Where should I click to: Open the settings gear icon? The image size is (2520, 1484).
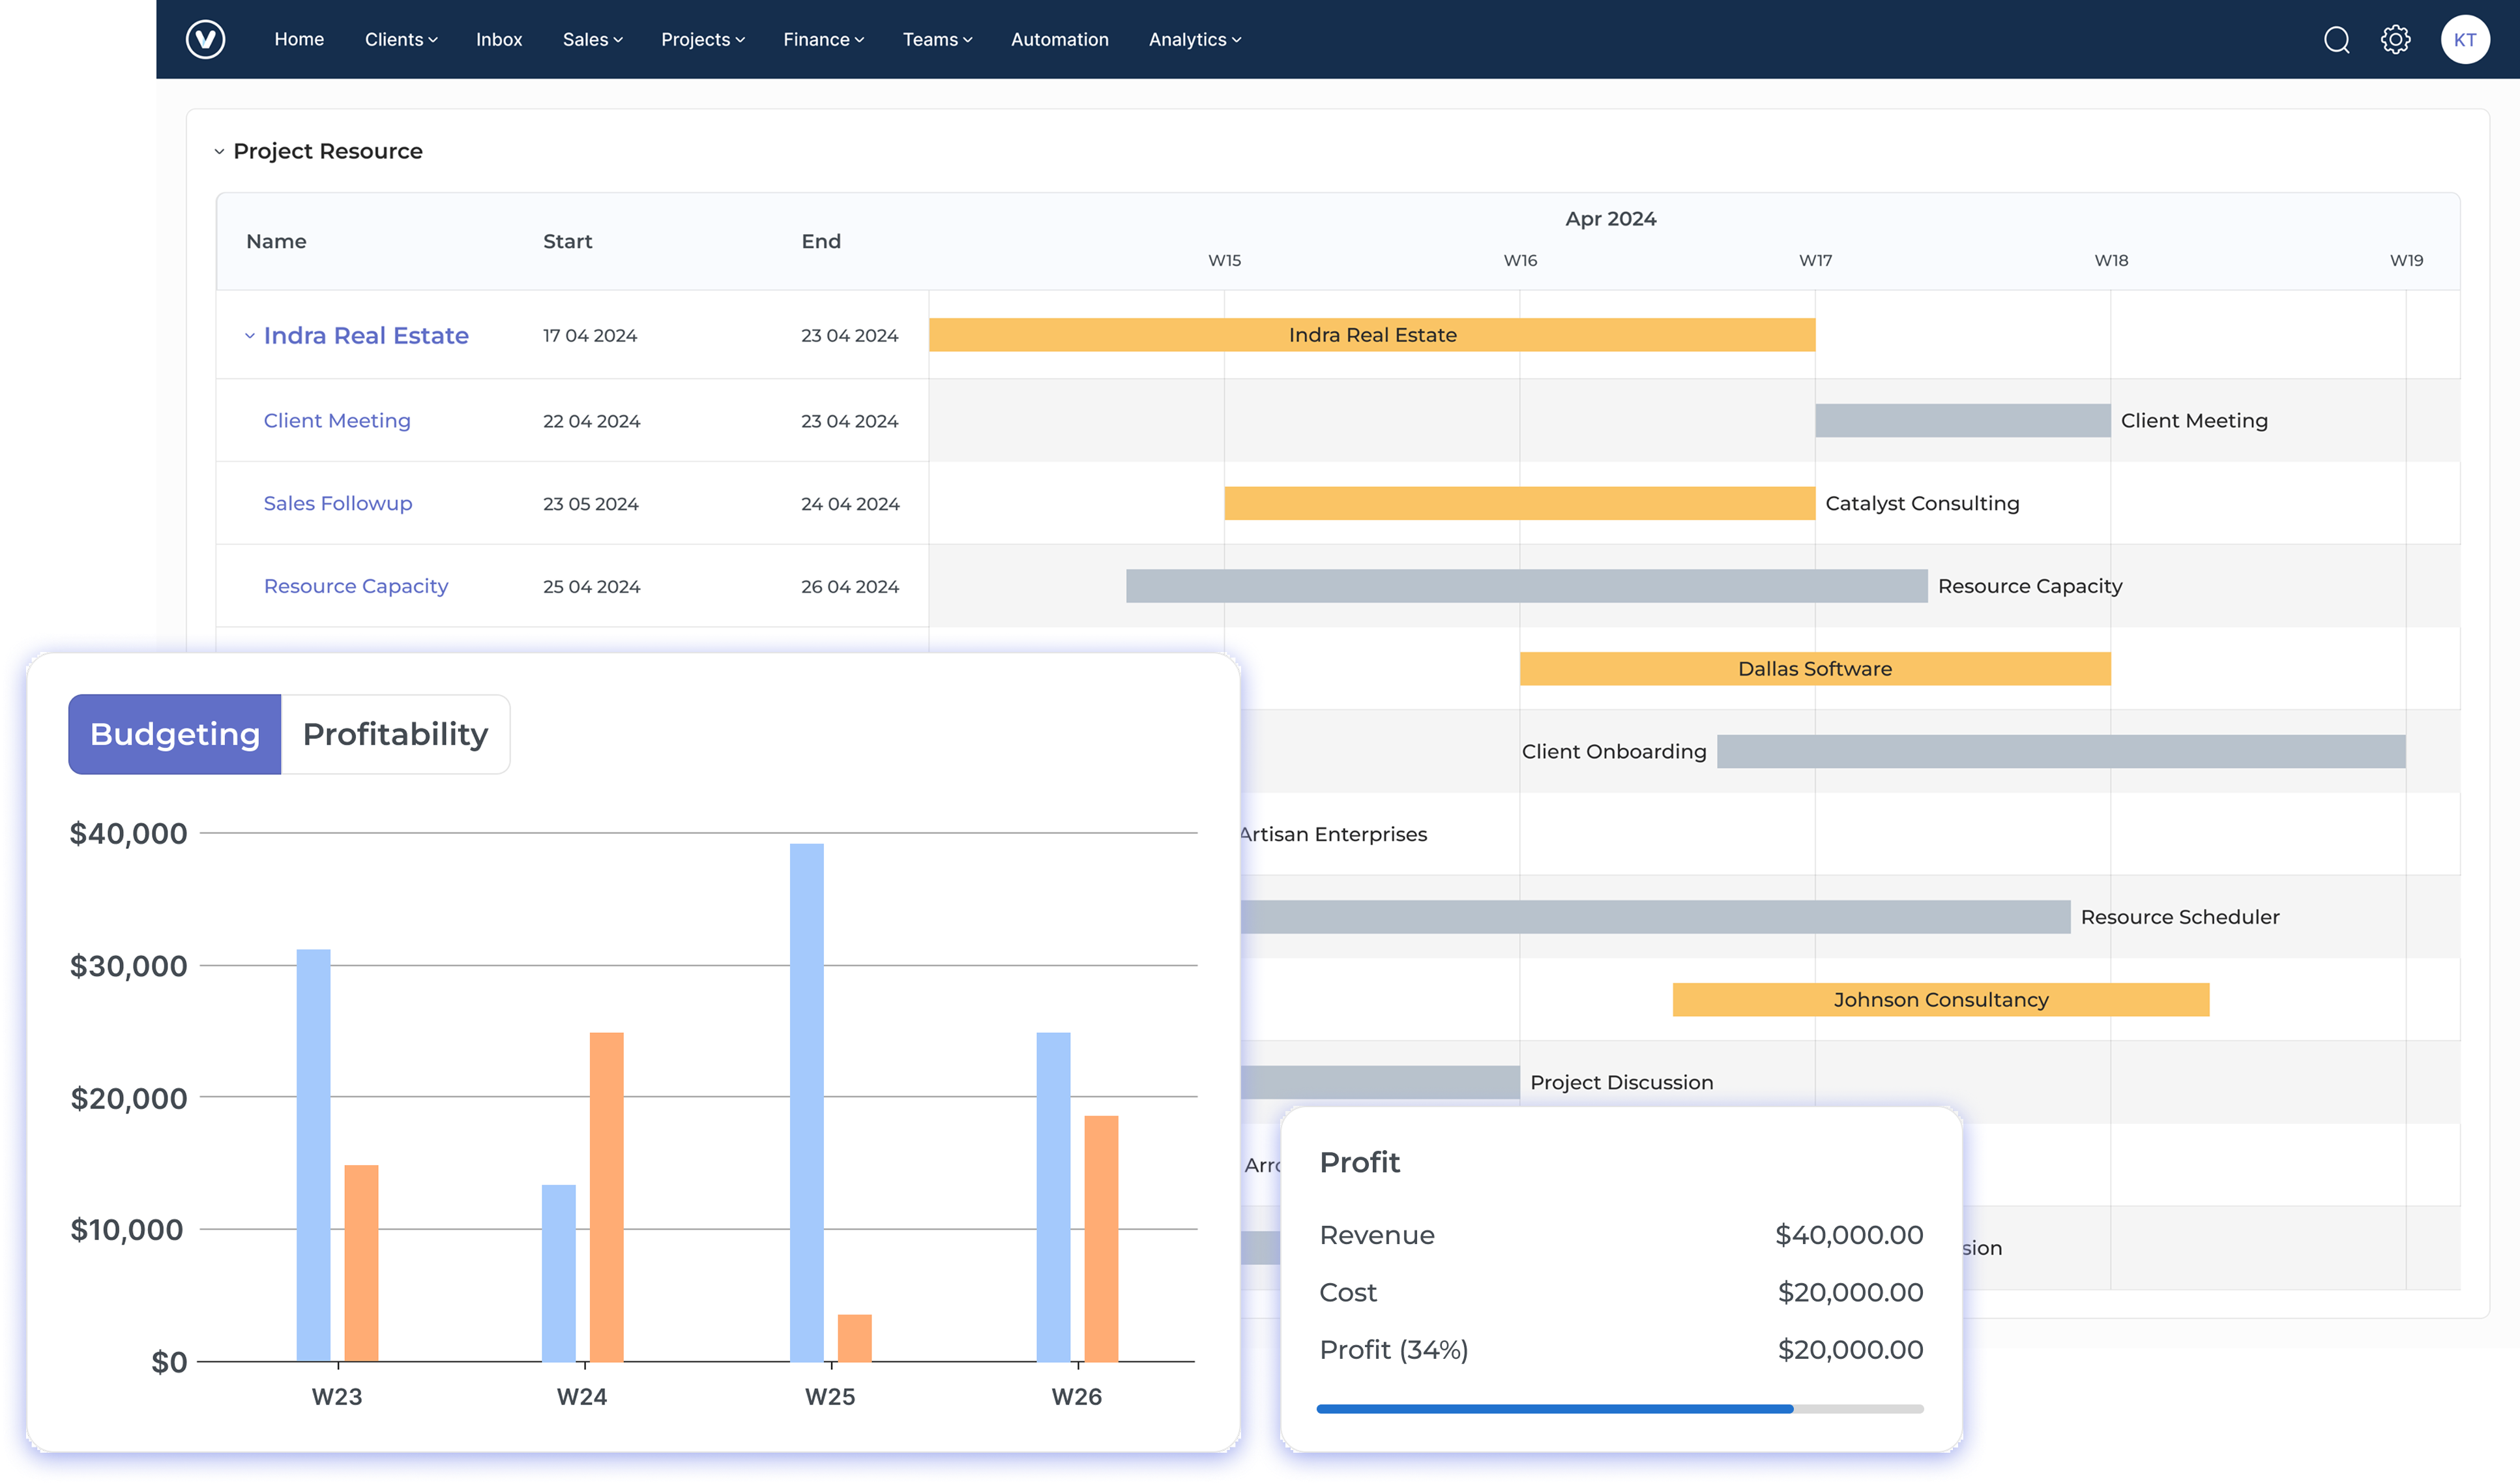[x=2395, y=40]
